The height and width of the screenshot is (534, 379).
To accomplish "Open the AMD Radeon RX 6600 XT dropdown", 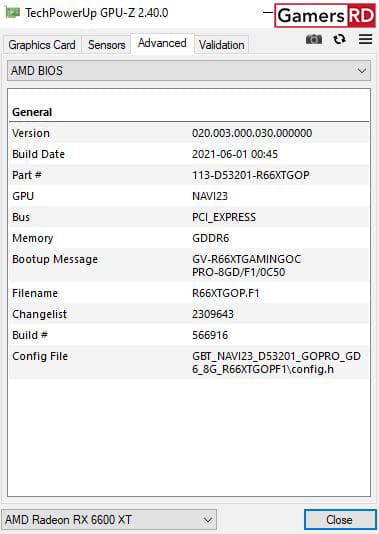I will click(x=109, y=520).
